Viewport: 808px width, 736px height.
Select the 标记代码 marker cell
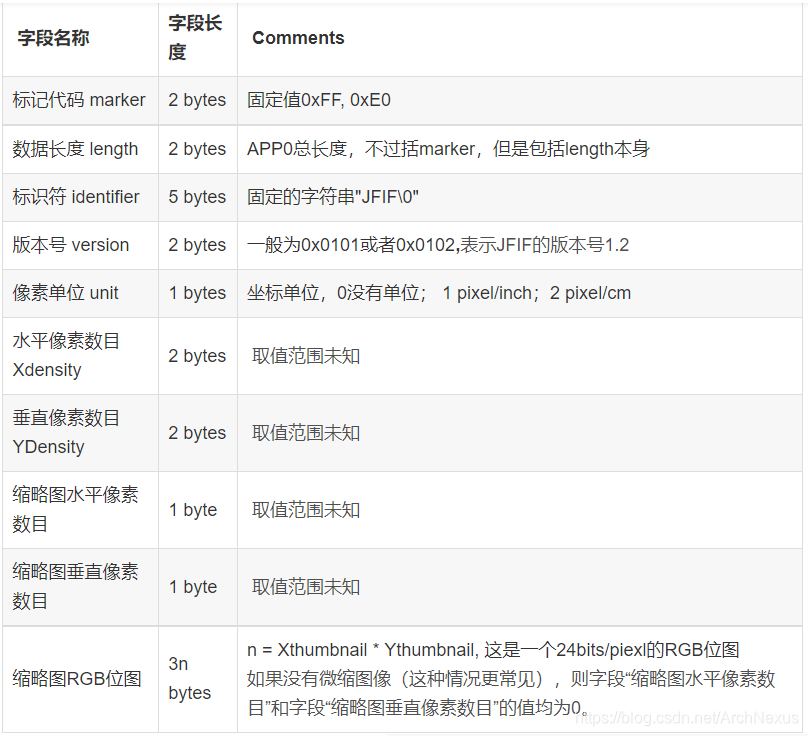[80, 100]
